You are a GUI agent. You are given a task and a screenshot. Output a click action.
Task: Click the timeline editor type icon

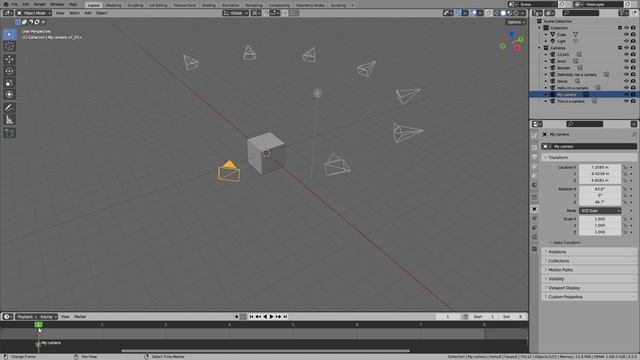click(x=8, y=317)
